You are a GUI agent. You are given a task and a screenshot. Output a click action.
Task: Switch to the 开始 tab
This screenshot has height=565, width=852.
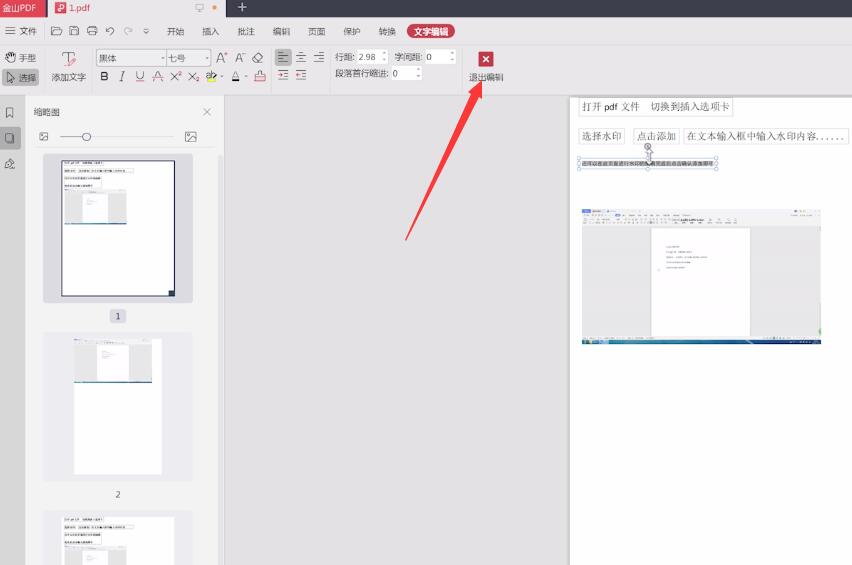point(175,32)
